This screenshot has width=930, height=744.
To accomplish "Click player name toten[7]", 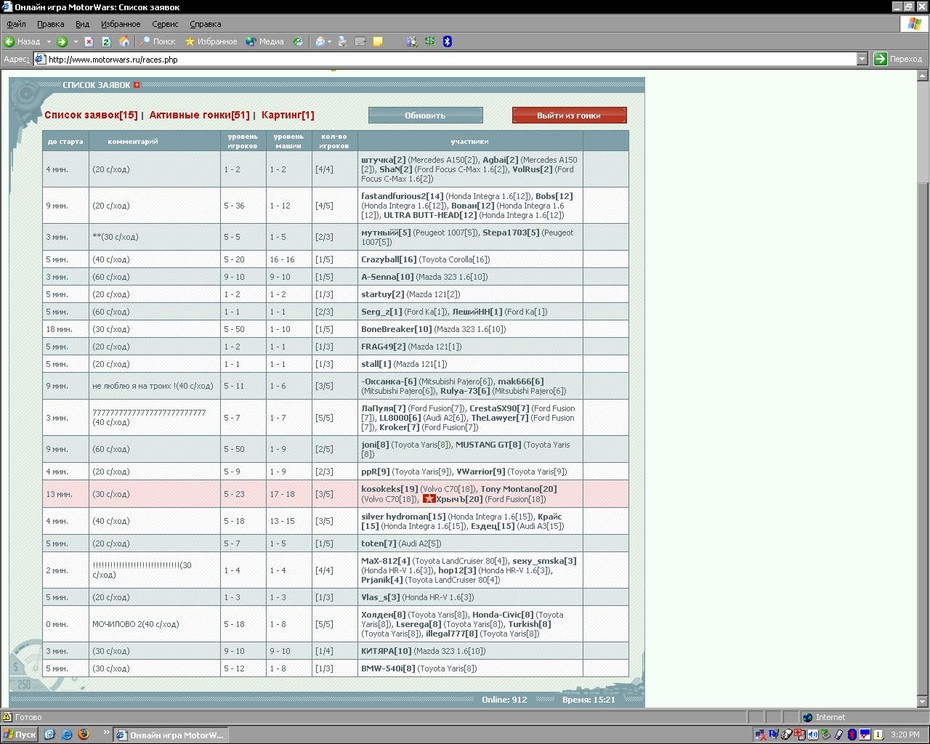I will tap(378, 543).
